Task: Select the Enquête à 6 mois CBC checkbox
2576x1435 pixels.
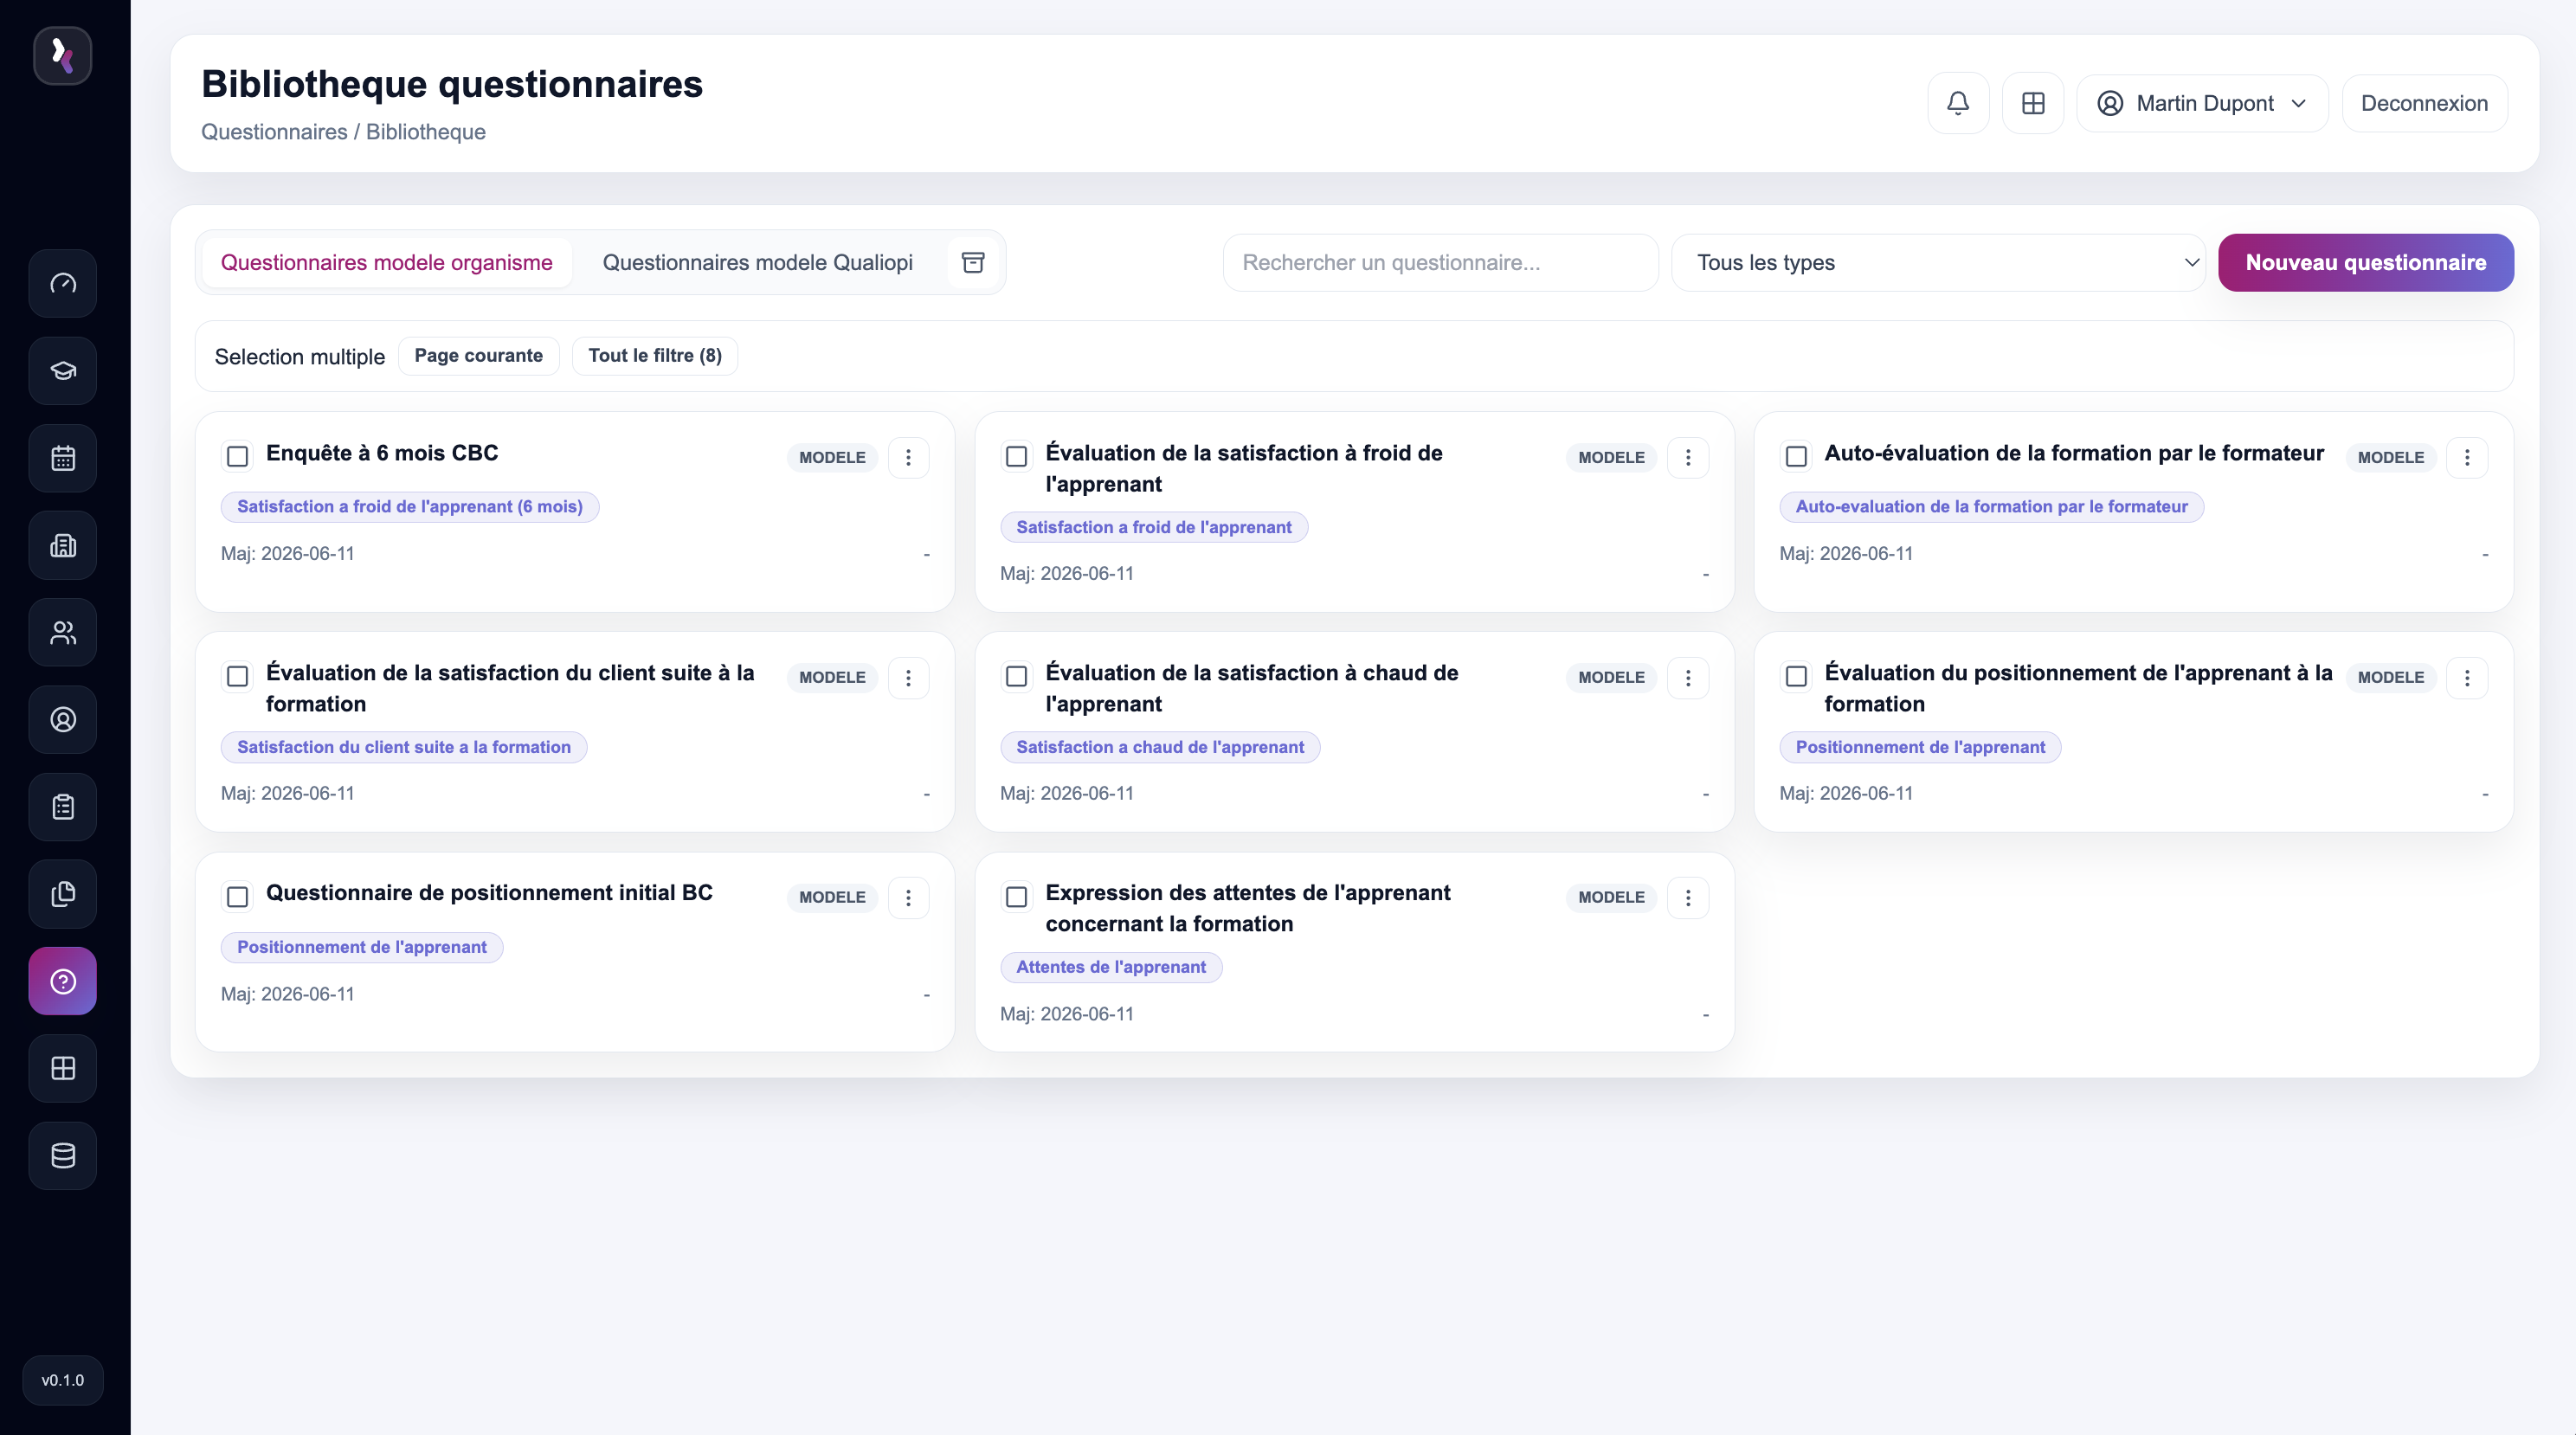Action: click(x=237, y=457)
